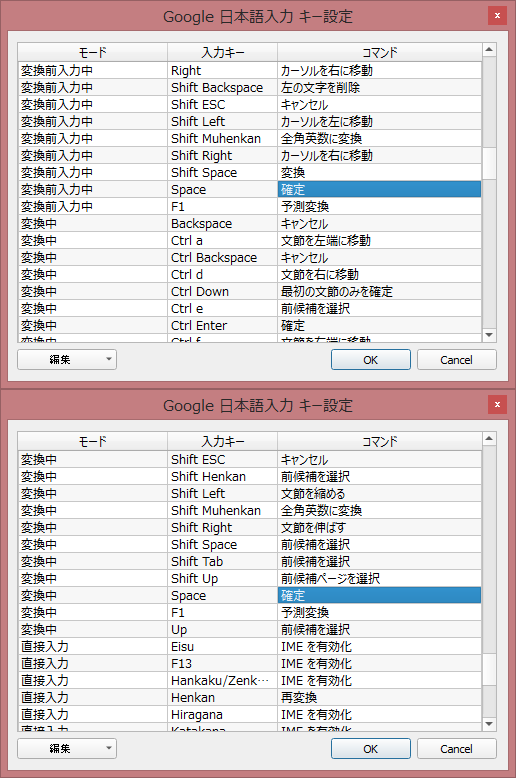Select highlighted 確定 cell in 変換中 Space row

click(x=380, y=595)
